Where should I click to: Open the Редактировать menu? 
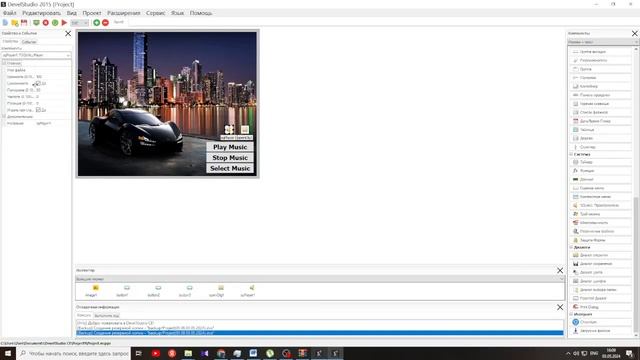point(41,13)
